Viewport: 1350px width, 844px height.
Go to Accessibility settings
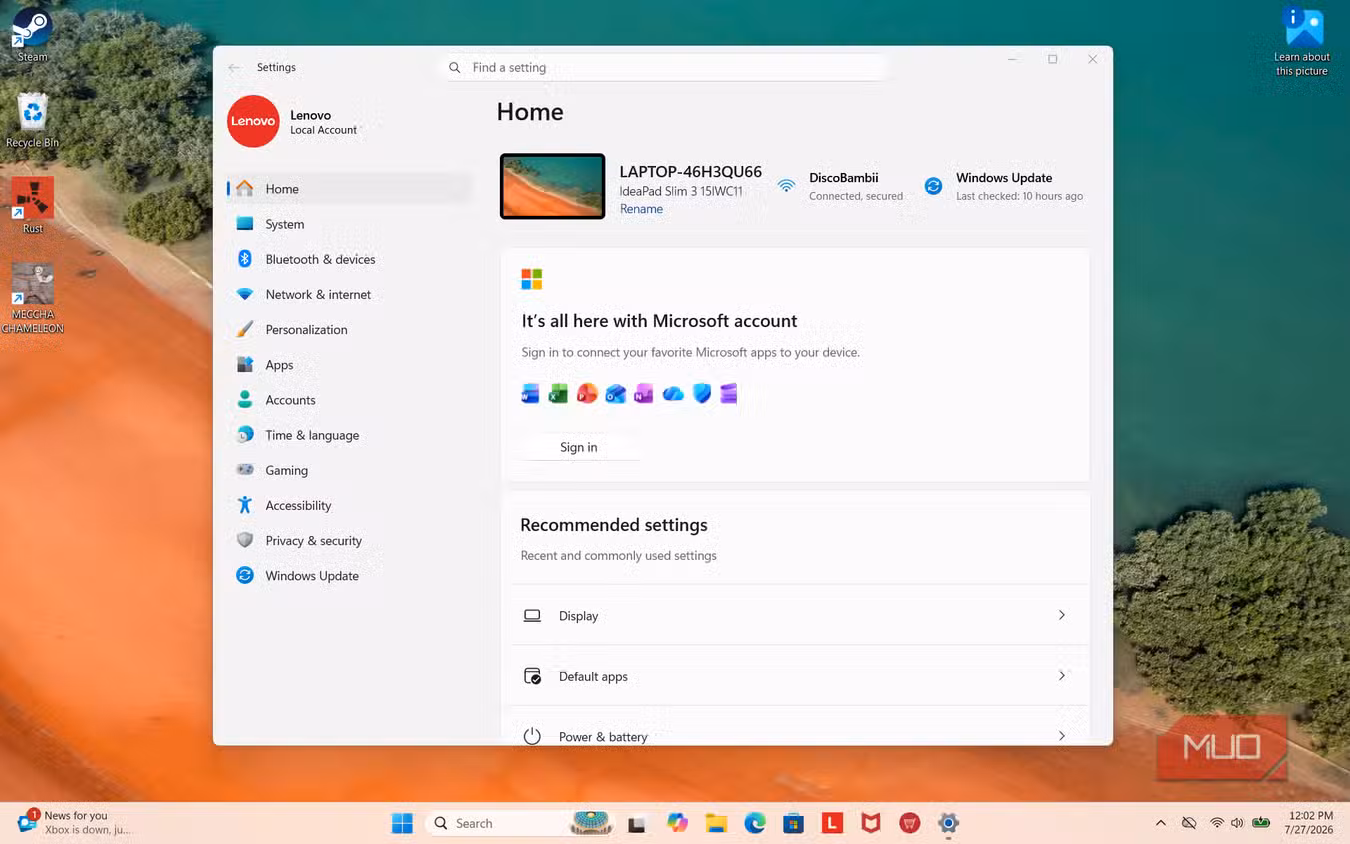(x=298, y=505)
